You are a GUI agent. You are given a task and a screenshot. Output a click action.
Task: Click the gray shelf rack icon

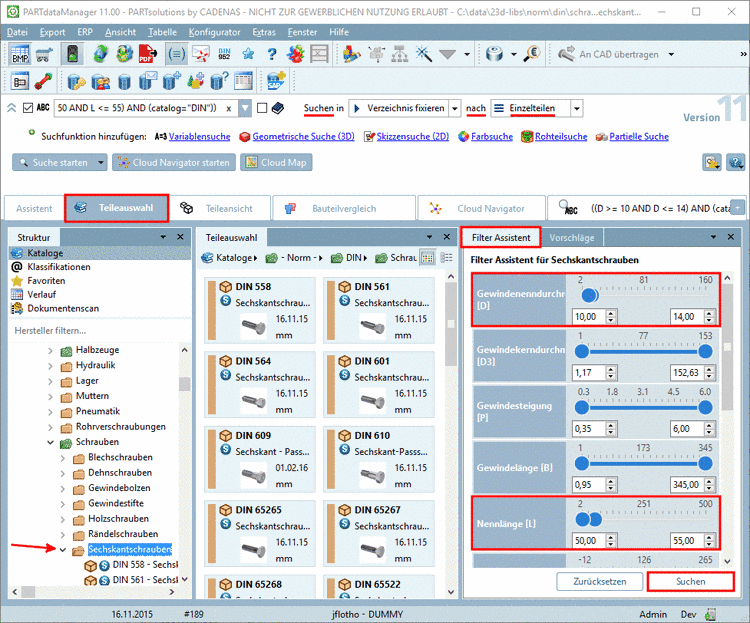tap(319, 54)
